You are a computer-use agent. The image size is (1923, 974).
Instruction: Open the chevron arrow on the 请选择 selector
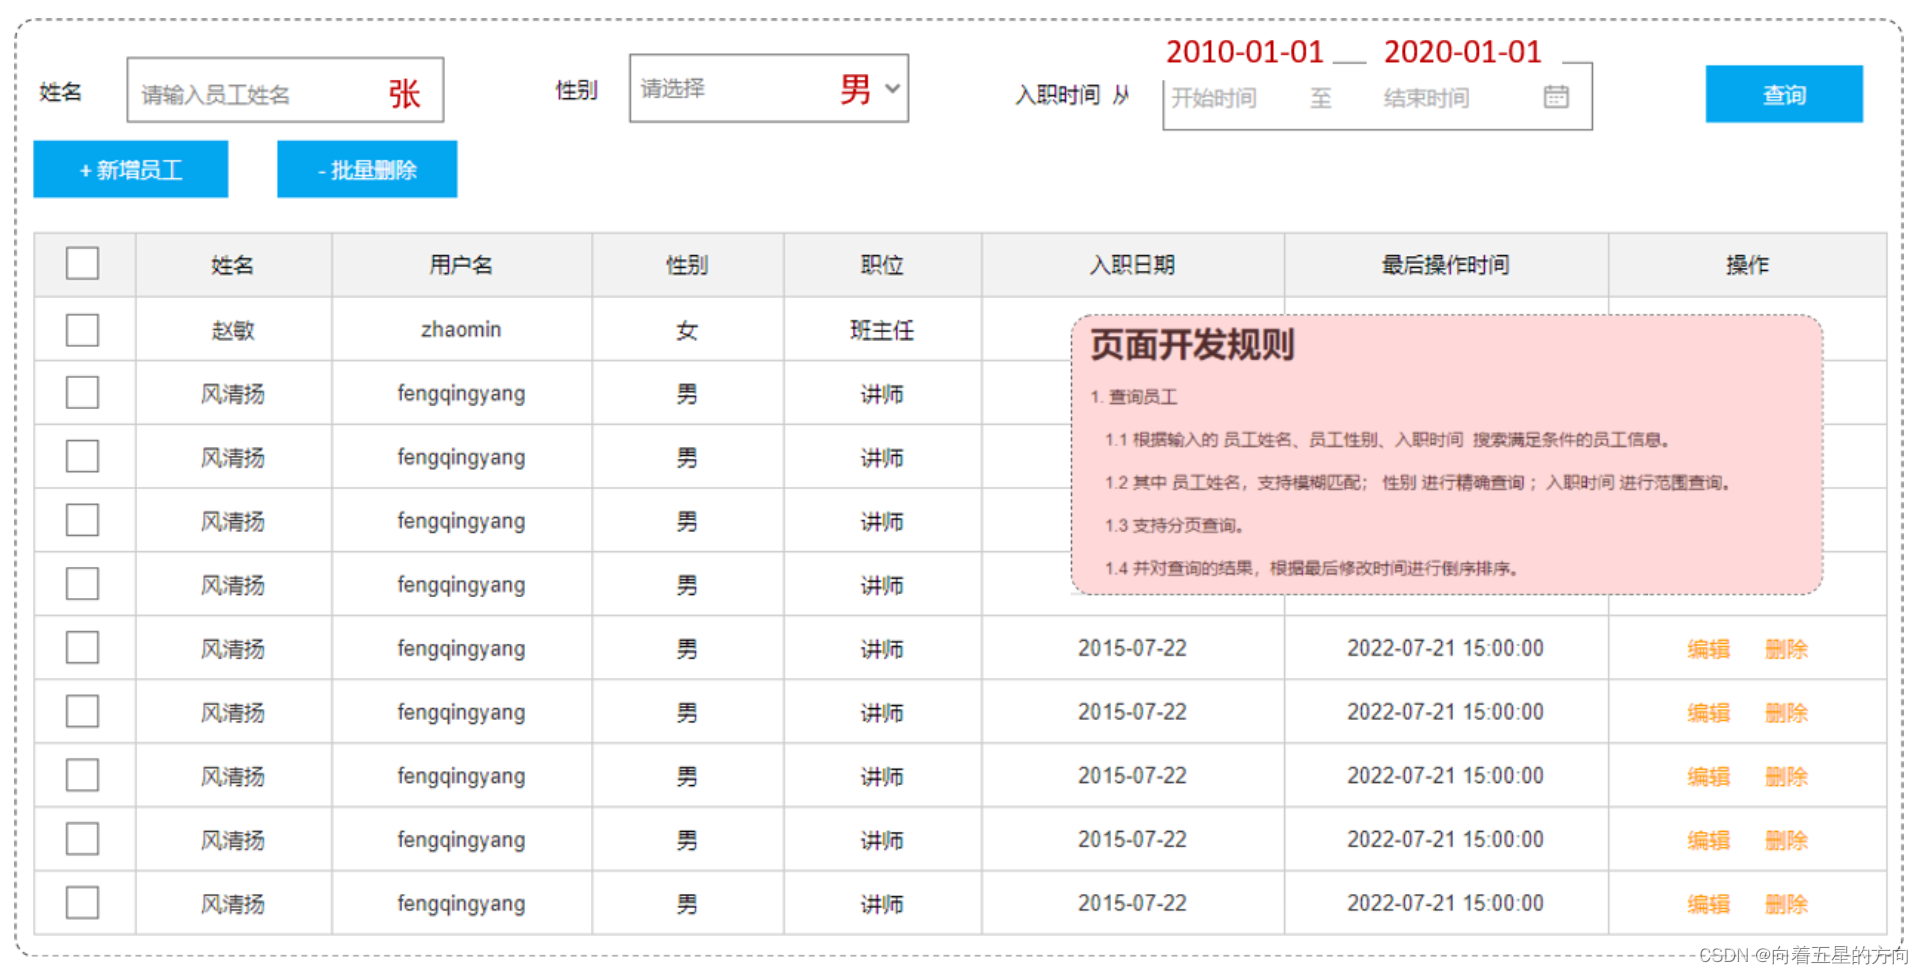click(x=891, y=89)
